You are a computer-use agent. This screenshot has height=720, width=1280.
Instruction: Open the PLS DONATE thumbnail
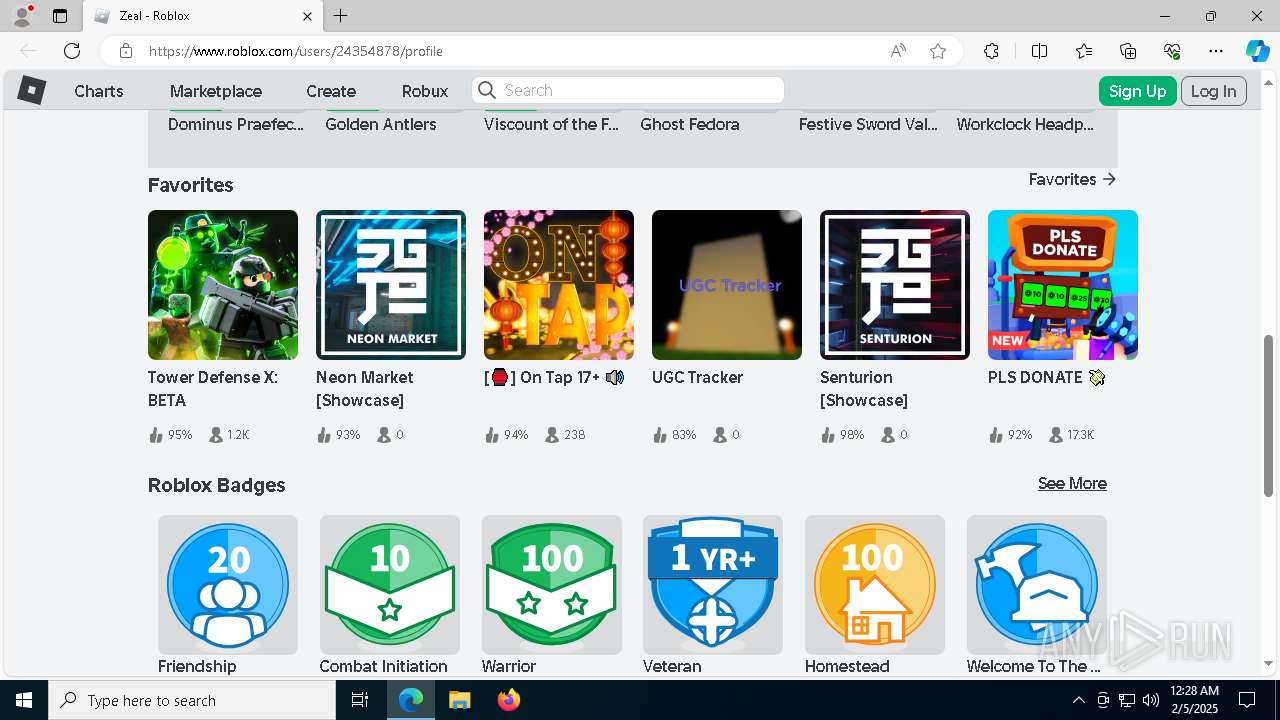(x=1063, y=285)
